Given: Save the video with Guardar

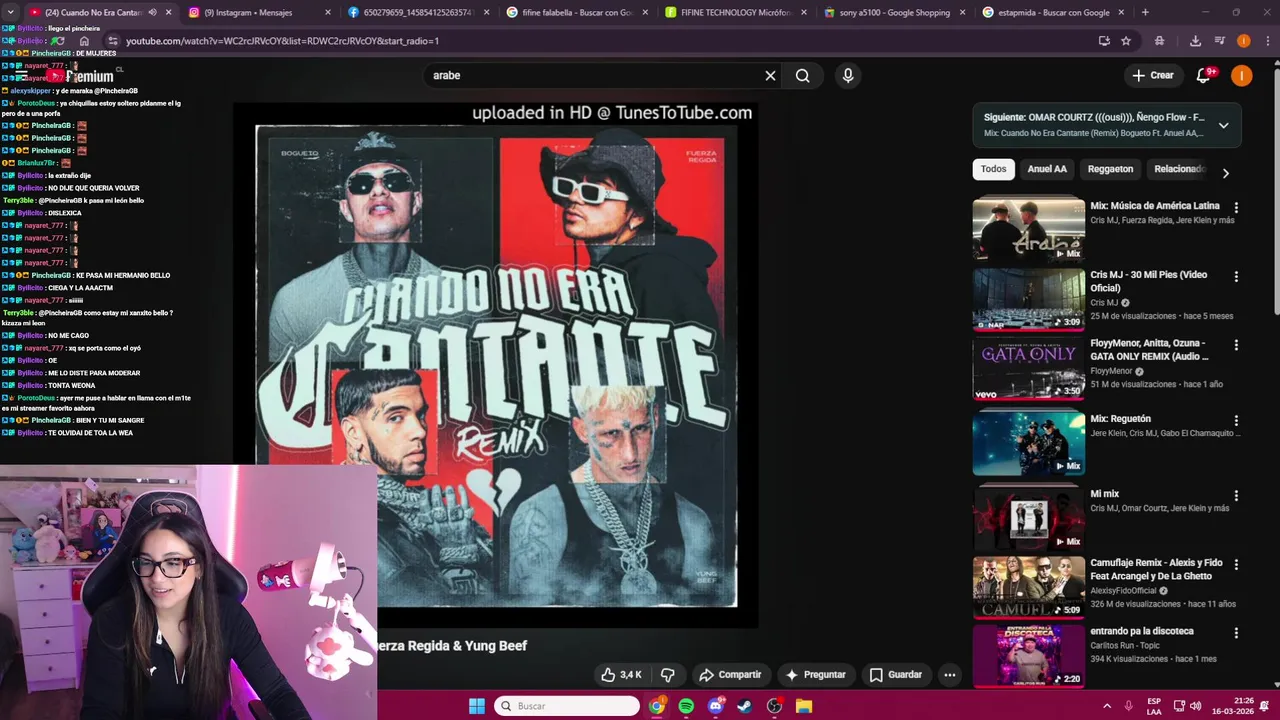Looking at the screenshot, I should [x=896, y=675].
